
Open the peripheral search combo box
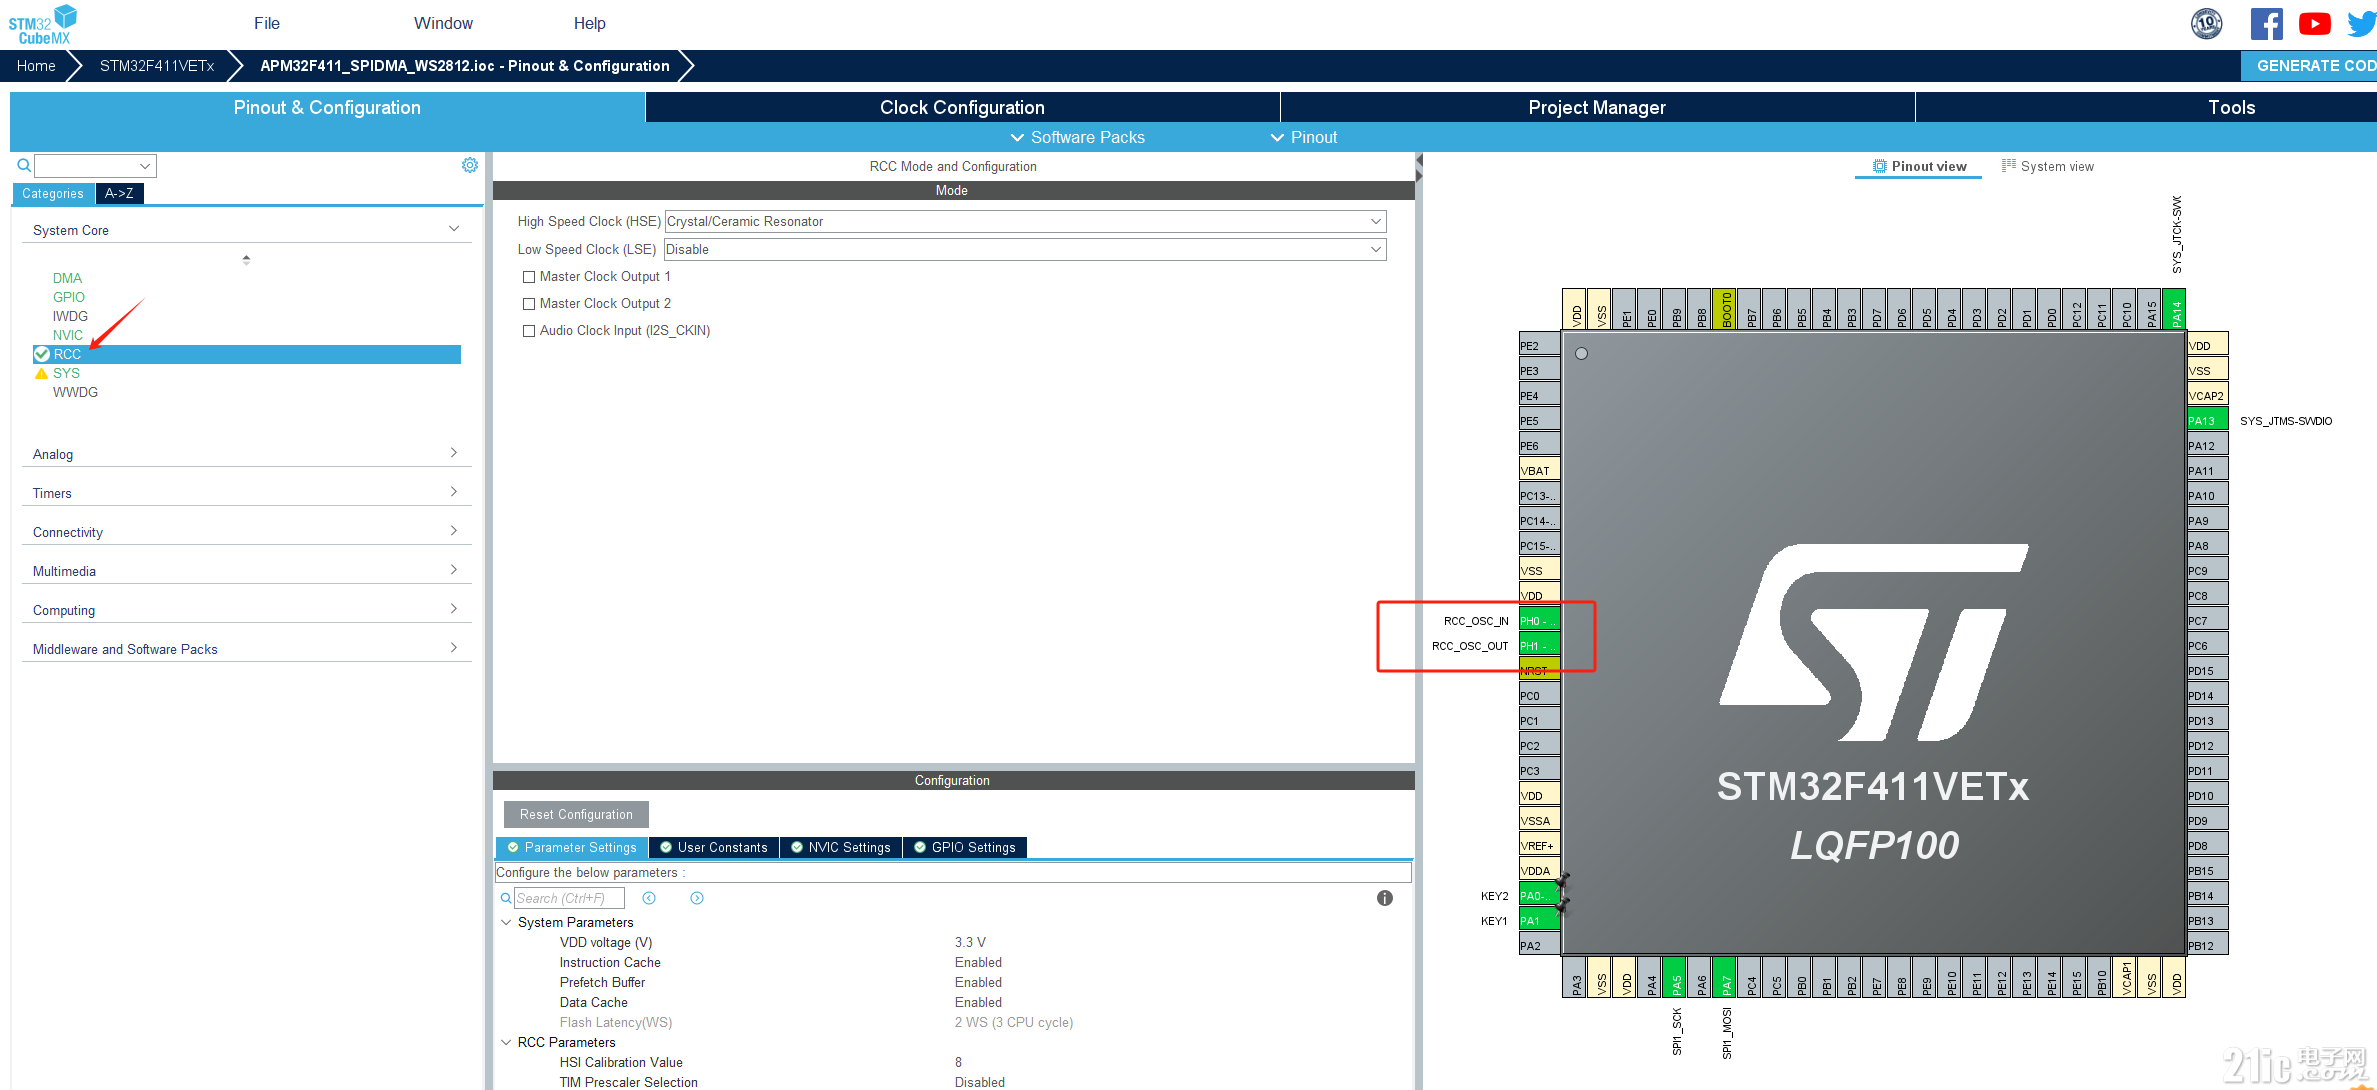tap(95, 166)
